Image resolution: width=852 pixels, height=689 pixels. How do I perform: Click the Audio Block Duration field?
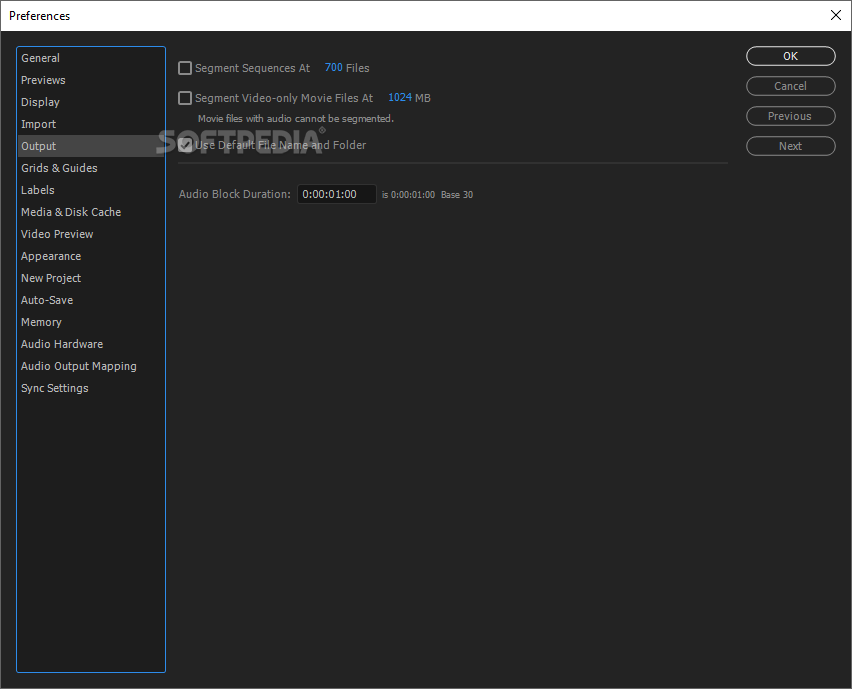point(337,194)
